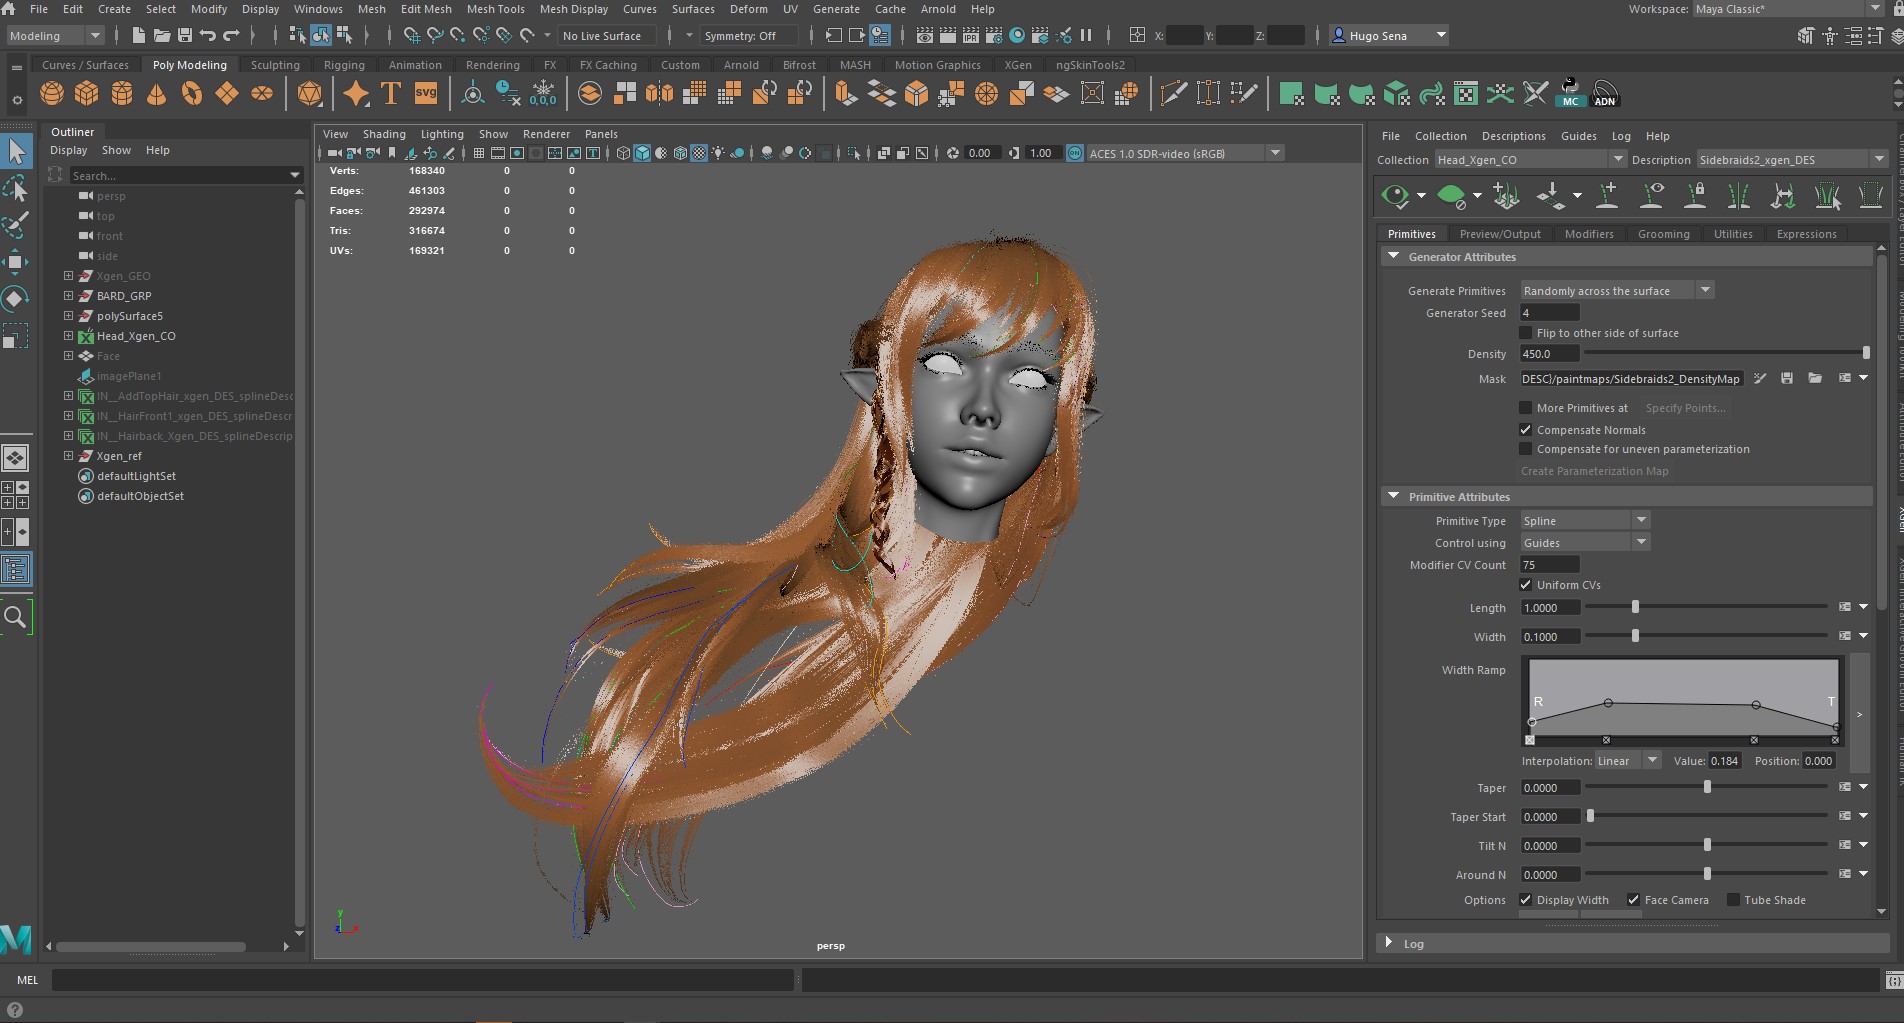Image resolution: width=1904 pixels, height=1023 pixels.
Task: Click the XGen preview eye icon
Action: [1394, 195]
